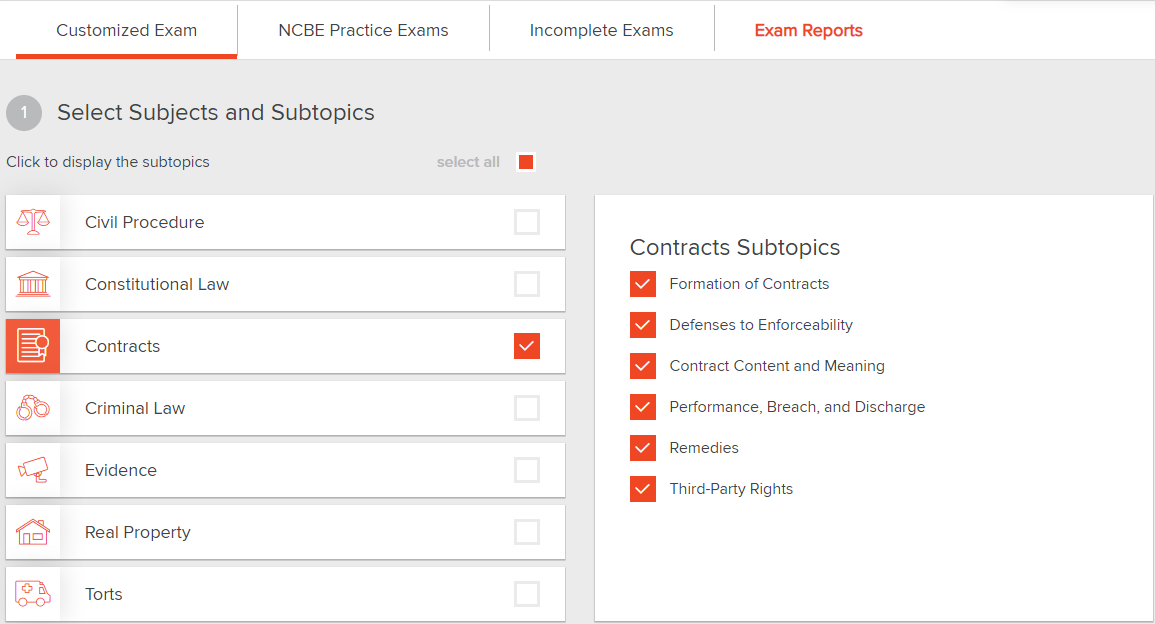Click the Real Property house icon
Image resolution: width=1155 pixels, height=624 pixels.
[x=33, y=532]
